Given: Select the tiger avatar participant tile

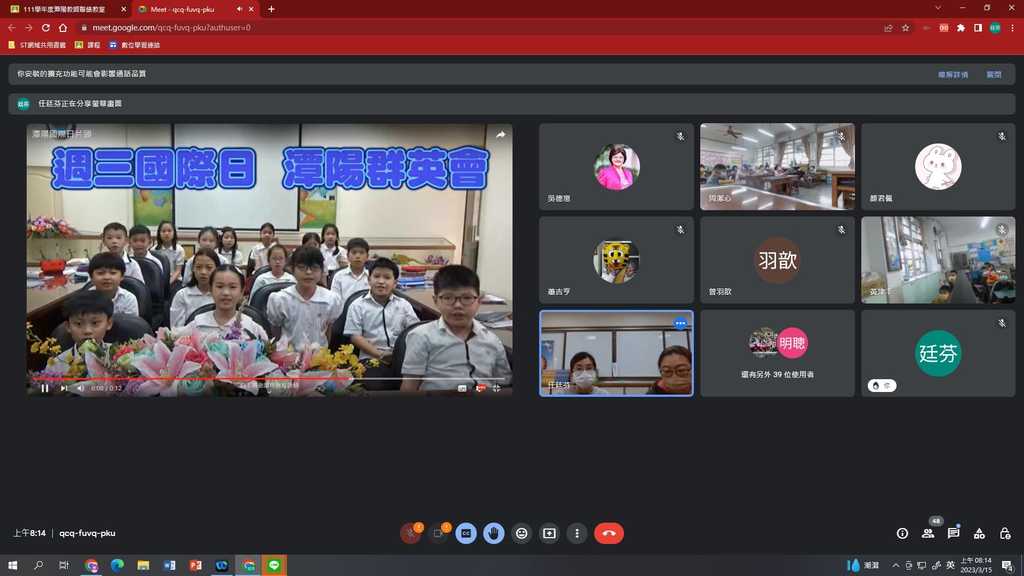Looking at the screenshot, I should click(x=616, y=260).
